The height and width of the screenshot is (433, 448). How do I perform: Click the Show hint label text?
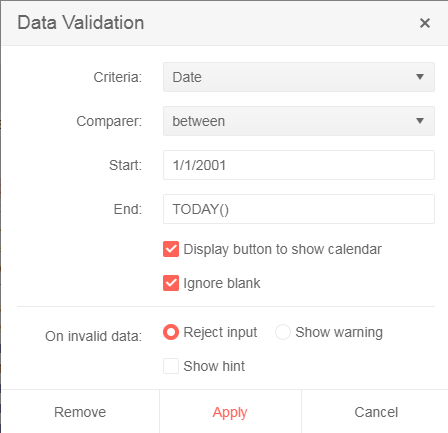tap(214, 366)
